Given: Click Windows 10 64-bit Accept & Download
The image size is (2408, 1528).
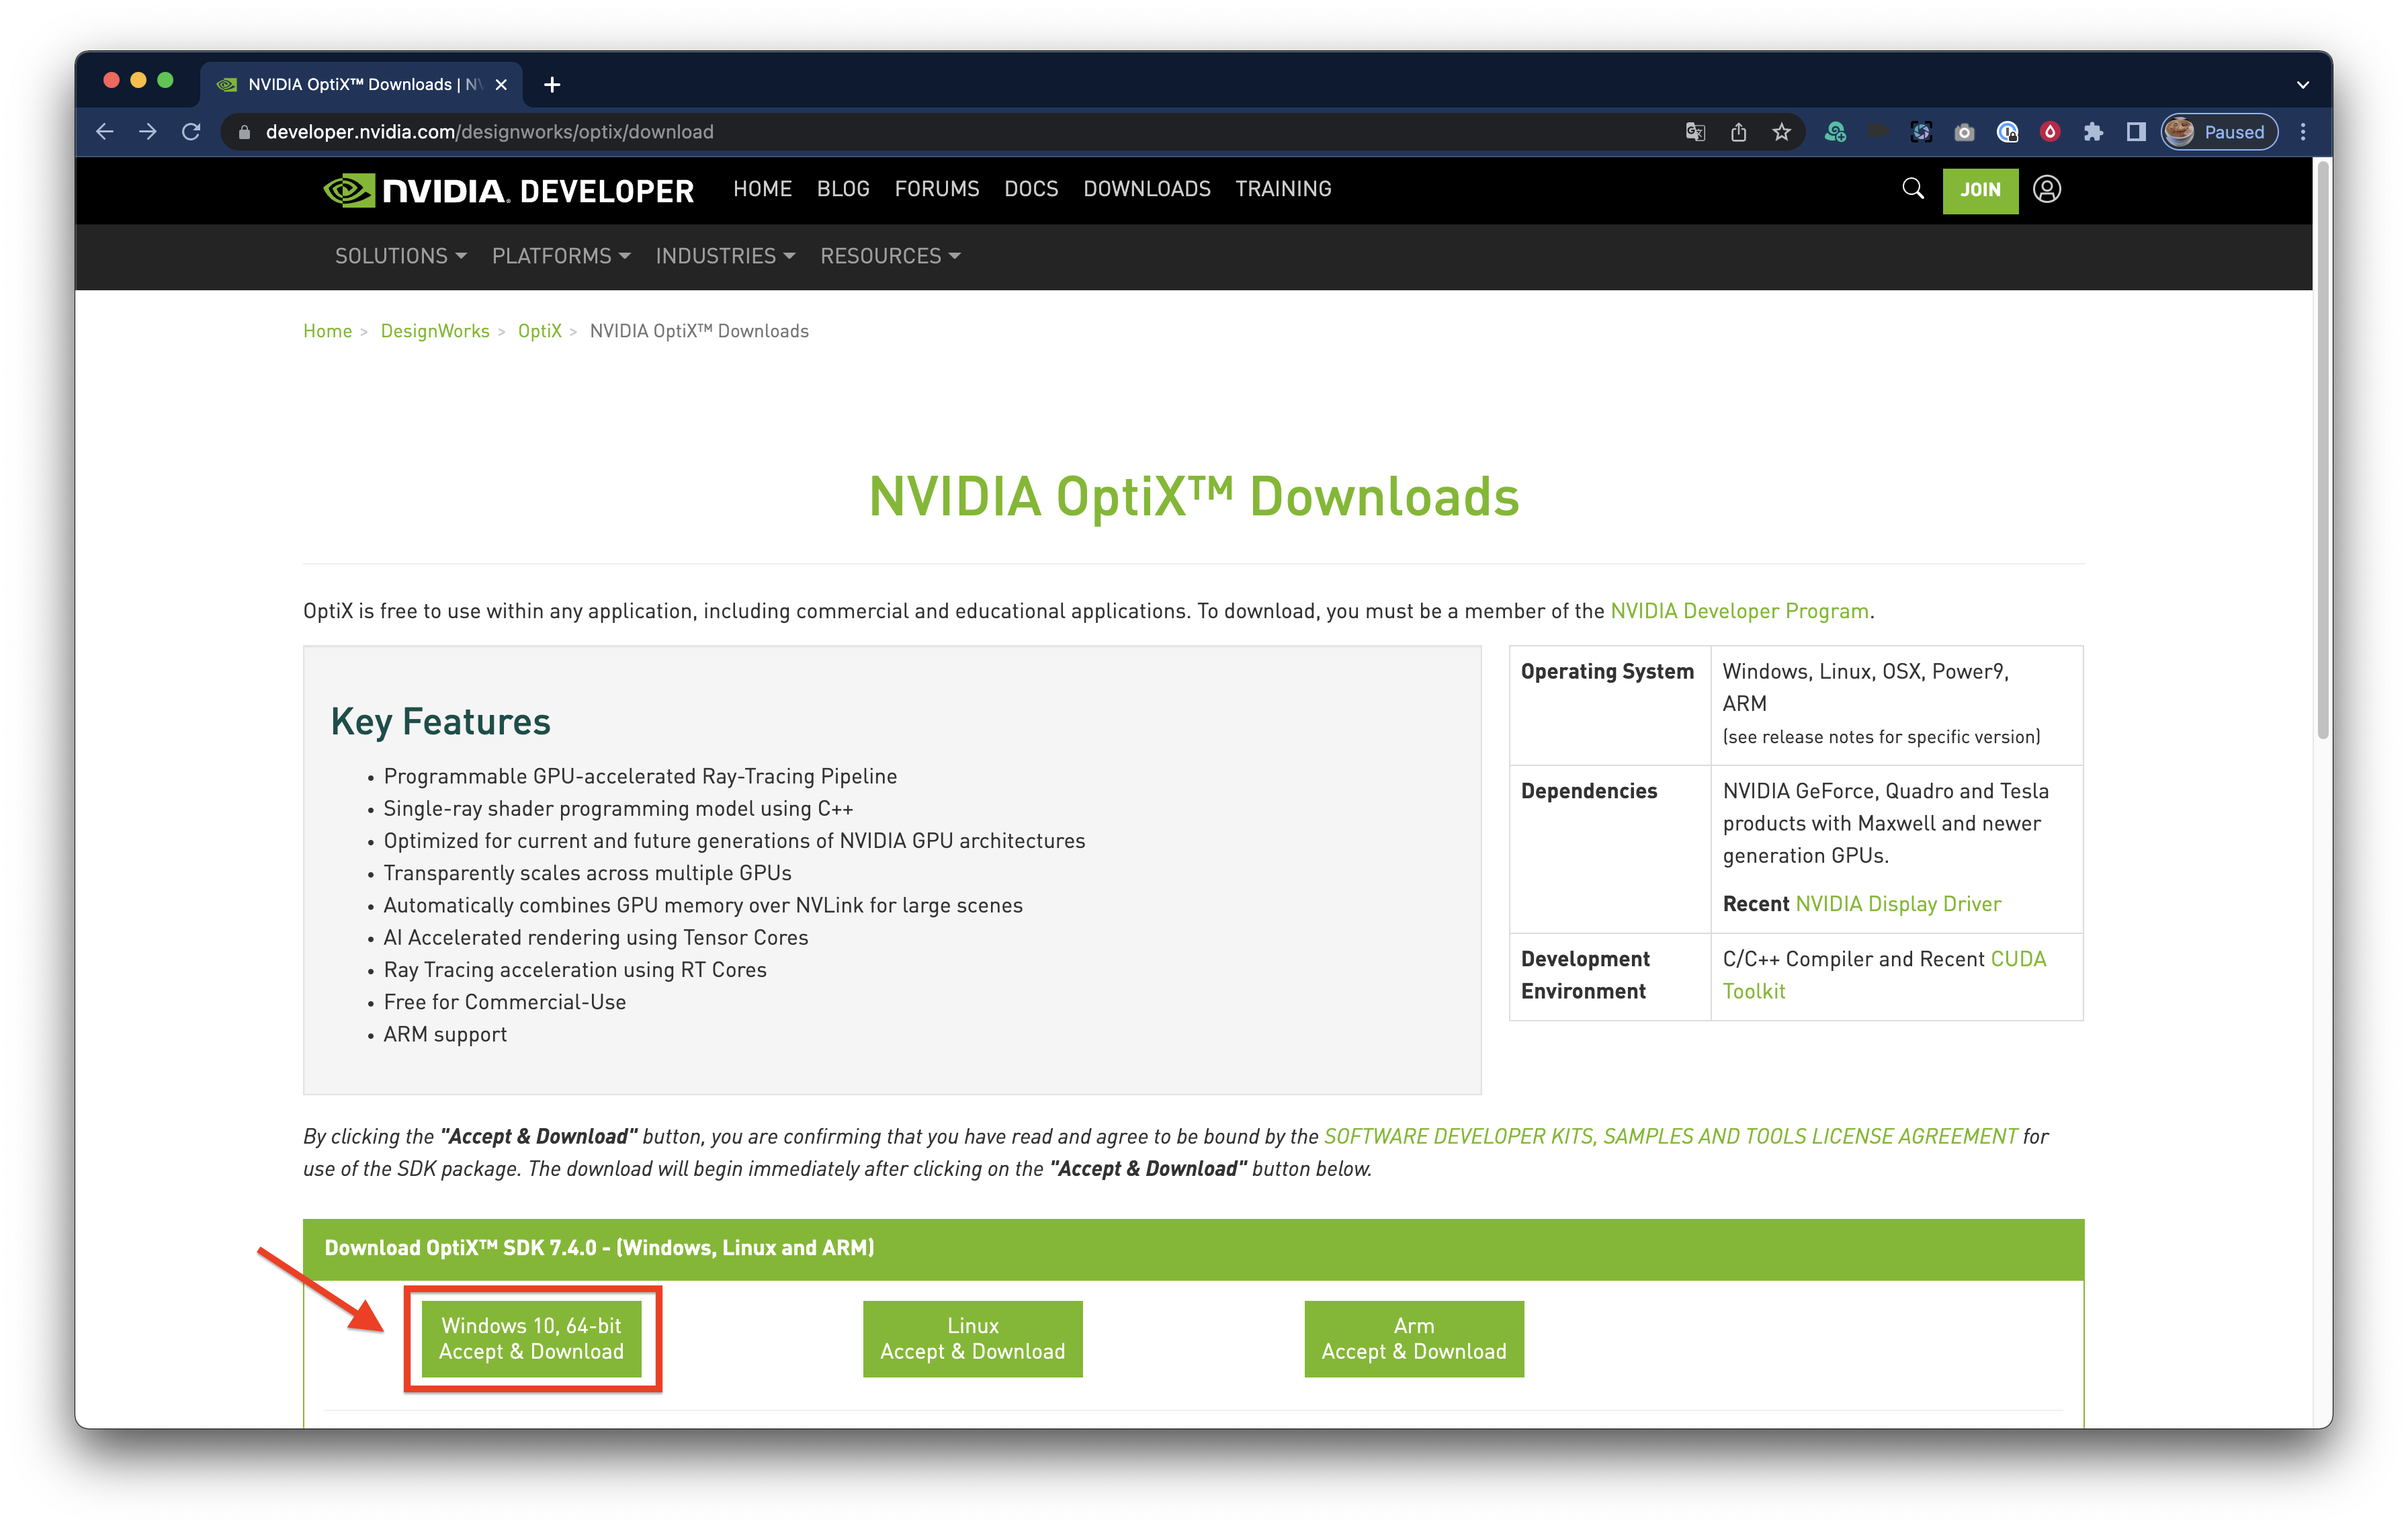Looking at the screenshot, I should [531, 1338].
